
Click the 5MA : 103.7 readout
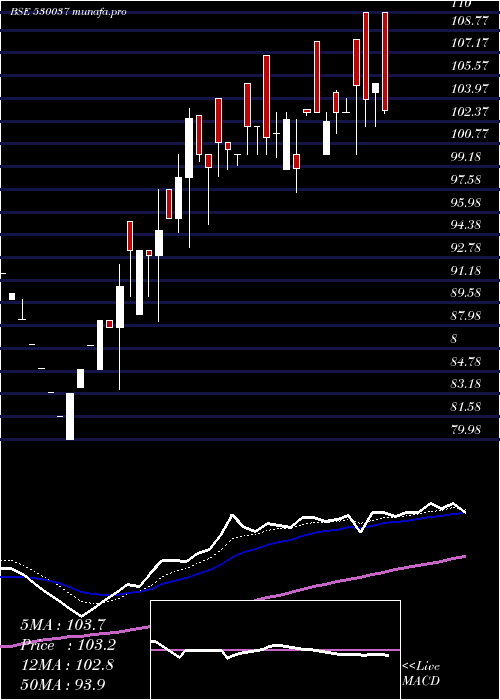(62, 625)
